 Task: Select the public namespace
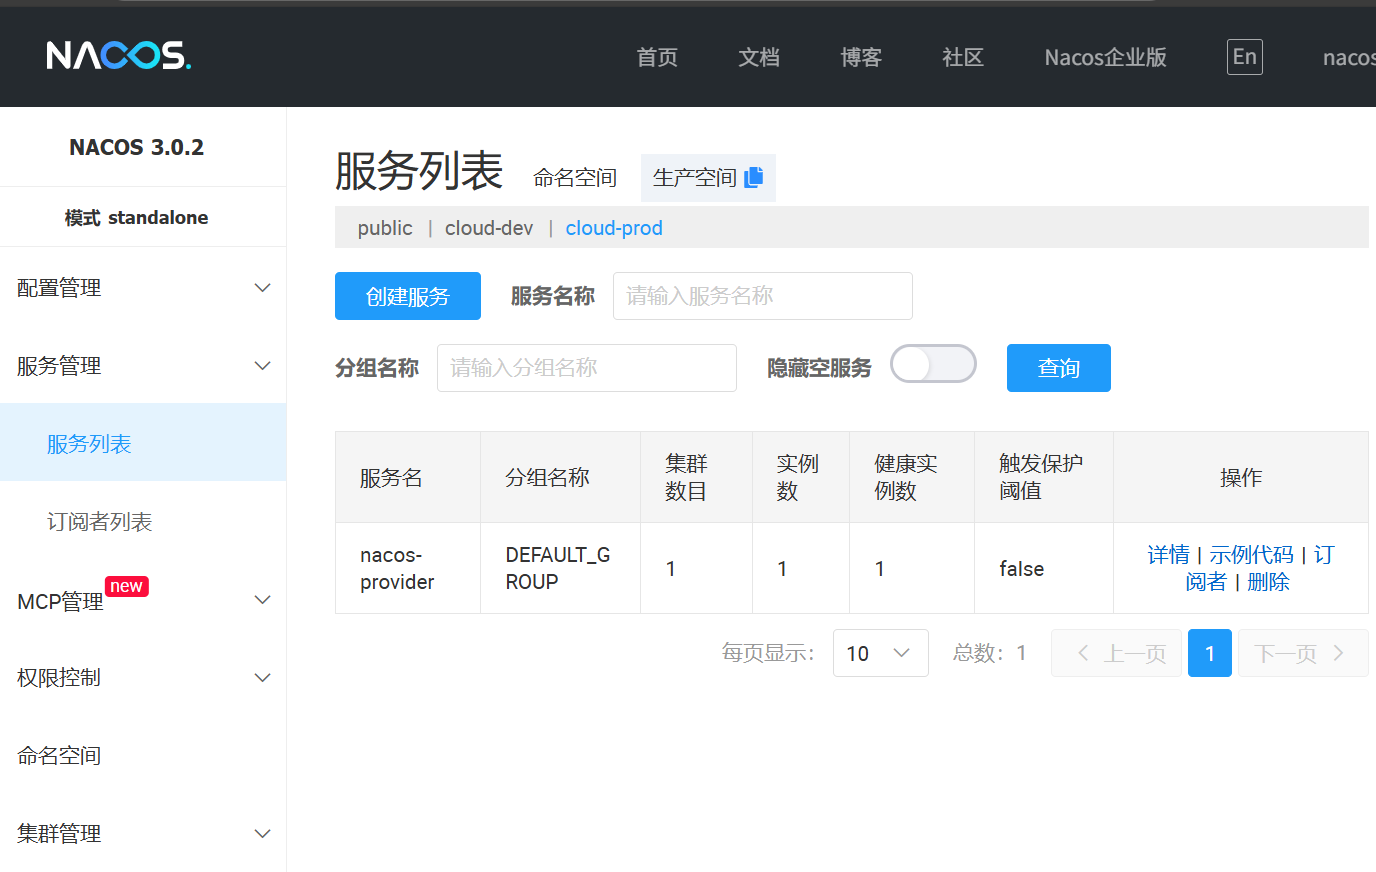385,228
